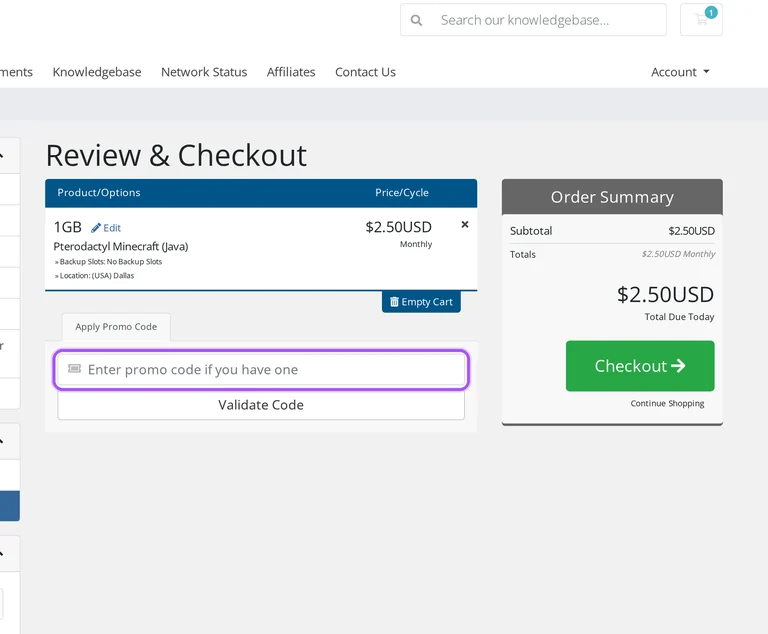
Task: Click the Product/Options column header
Action: point(98,193)
